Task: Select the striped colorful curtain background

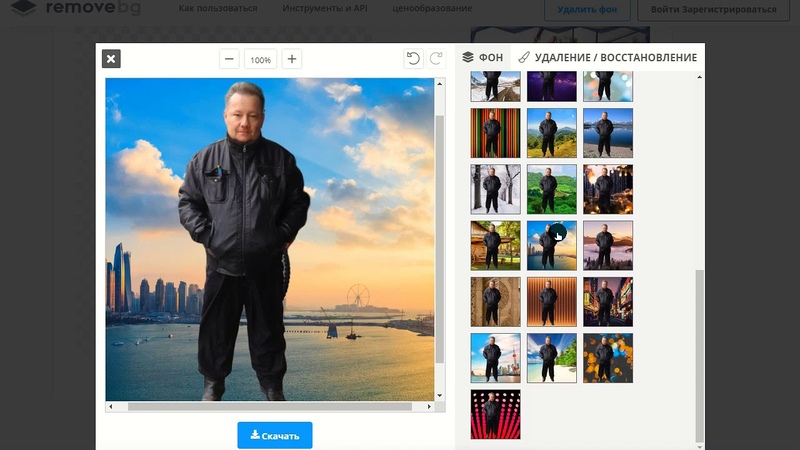Action: pos(495,133)
